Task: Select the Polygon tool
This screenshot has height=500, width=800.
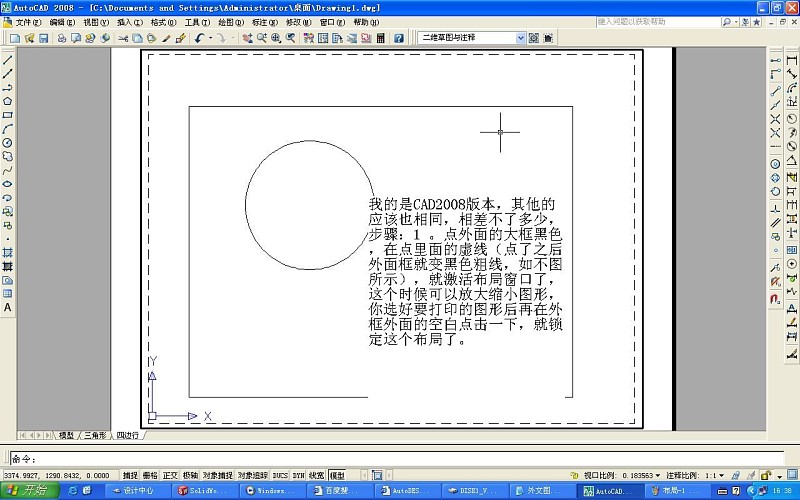Action: point(8,102)
